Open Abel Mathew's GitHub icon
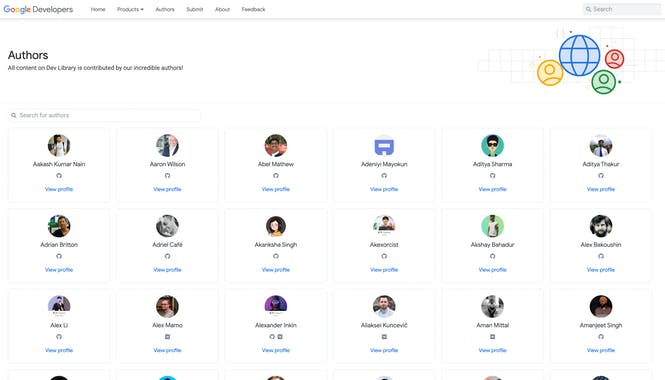Viewport: 665px width, 380px height. (276, 176)
